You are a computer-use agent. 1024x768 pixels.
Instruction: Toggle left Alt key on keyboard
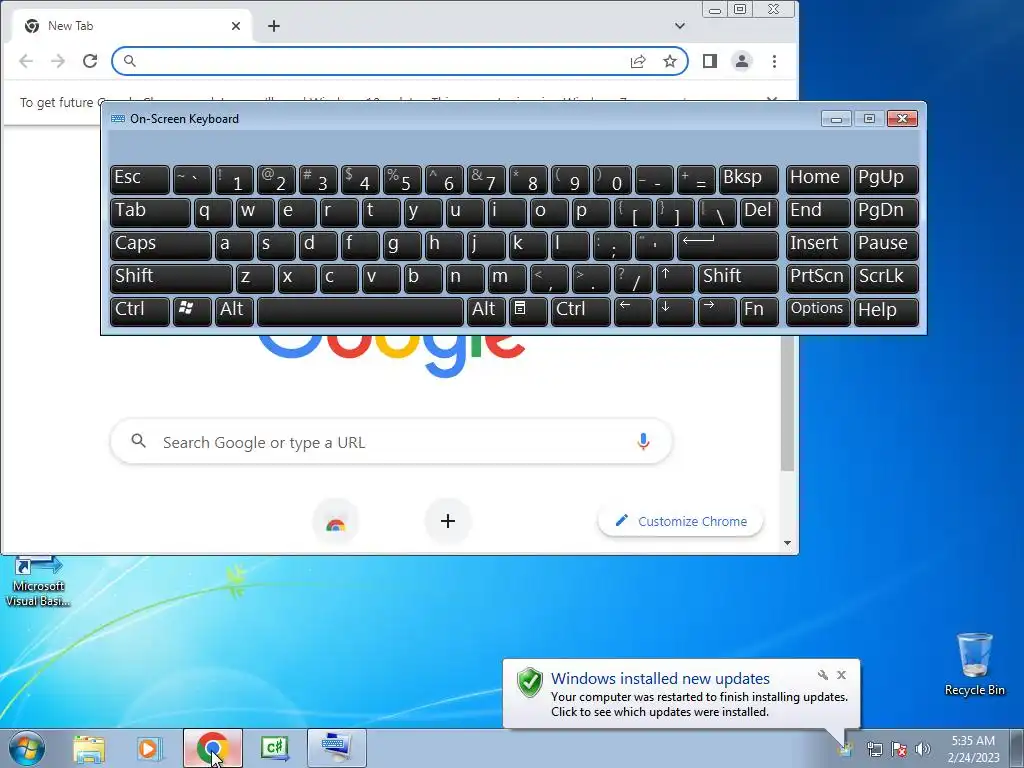[x=234, y=311]
